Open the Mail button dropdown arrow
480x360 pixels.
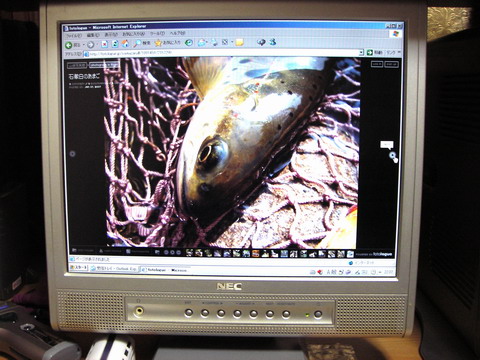tap(208, 43)
